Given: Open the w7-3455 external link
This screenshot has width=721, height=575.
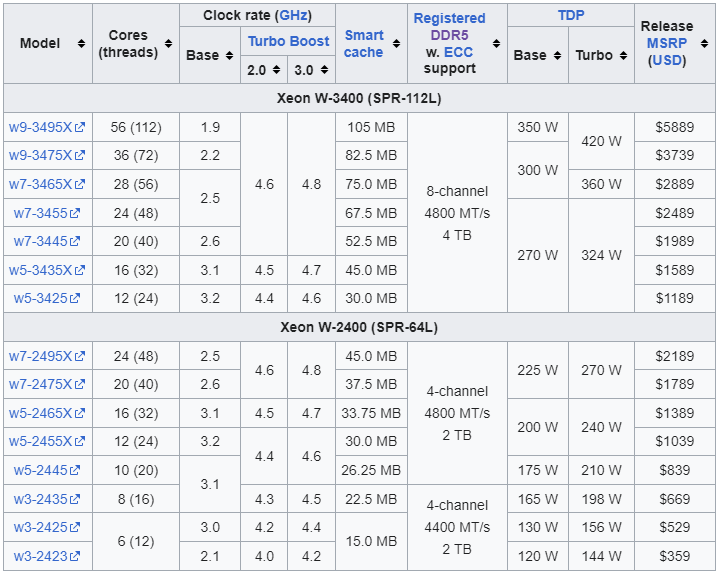Looking at the screenshot, I should click(46, 213).
